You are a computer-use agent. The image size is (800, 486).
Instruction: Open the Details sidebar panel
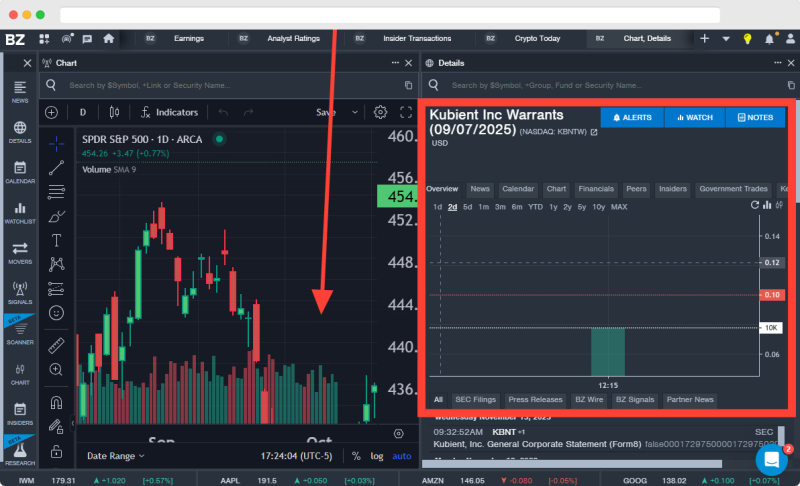coord(20,132)
